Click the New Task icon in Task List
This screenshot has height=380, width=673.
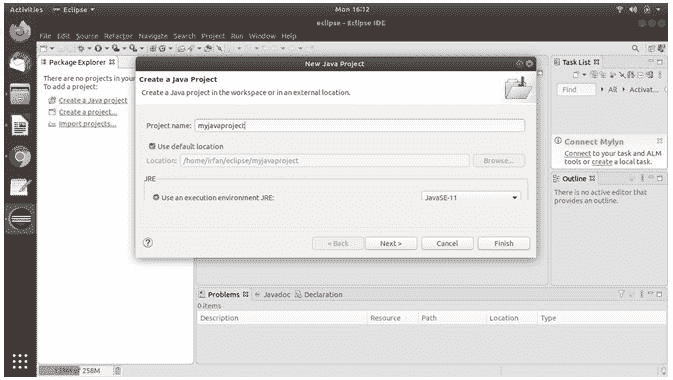576,75
